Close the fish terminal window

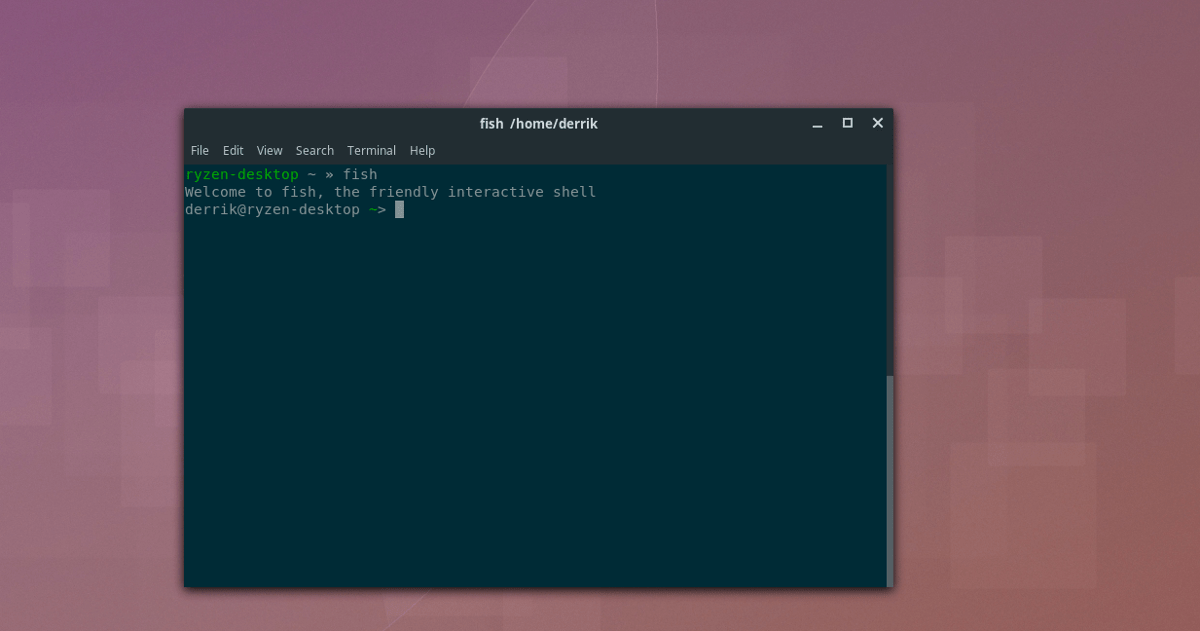click(877, 123)
